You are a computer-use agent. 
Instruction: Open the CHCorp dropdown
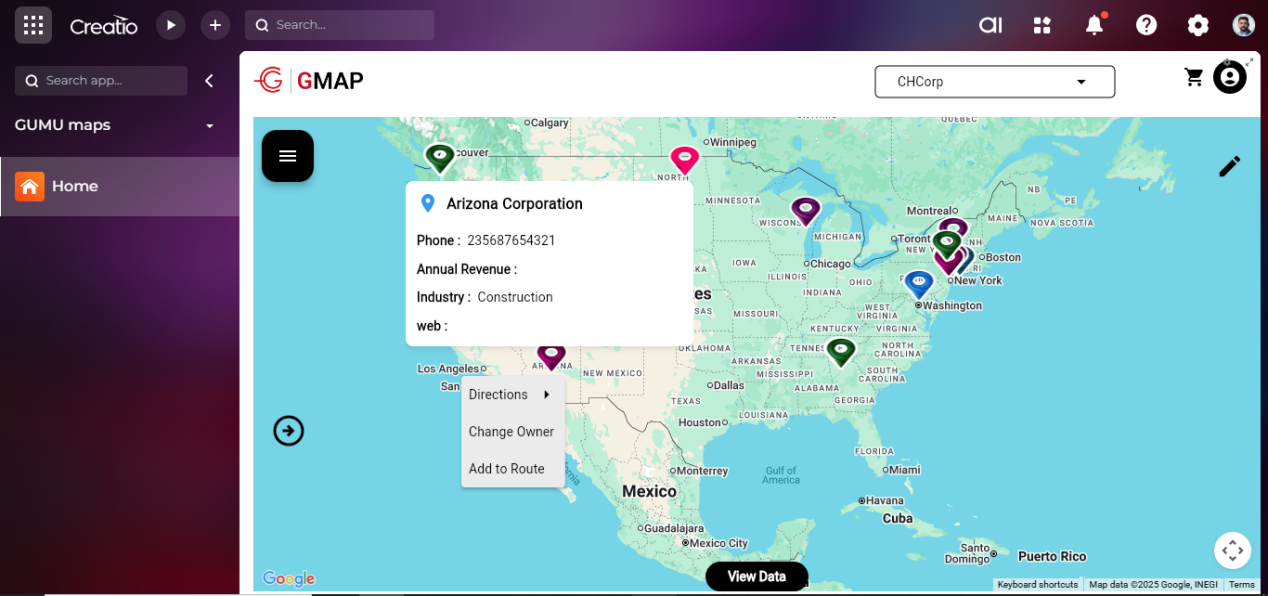[x=995, y=82]
